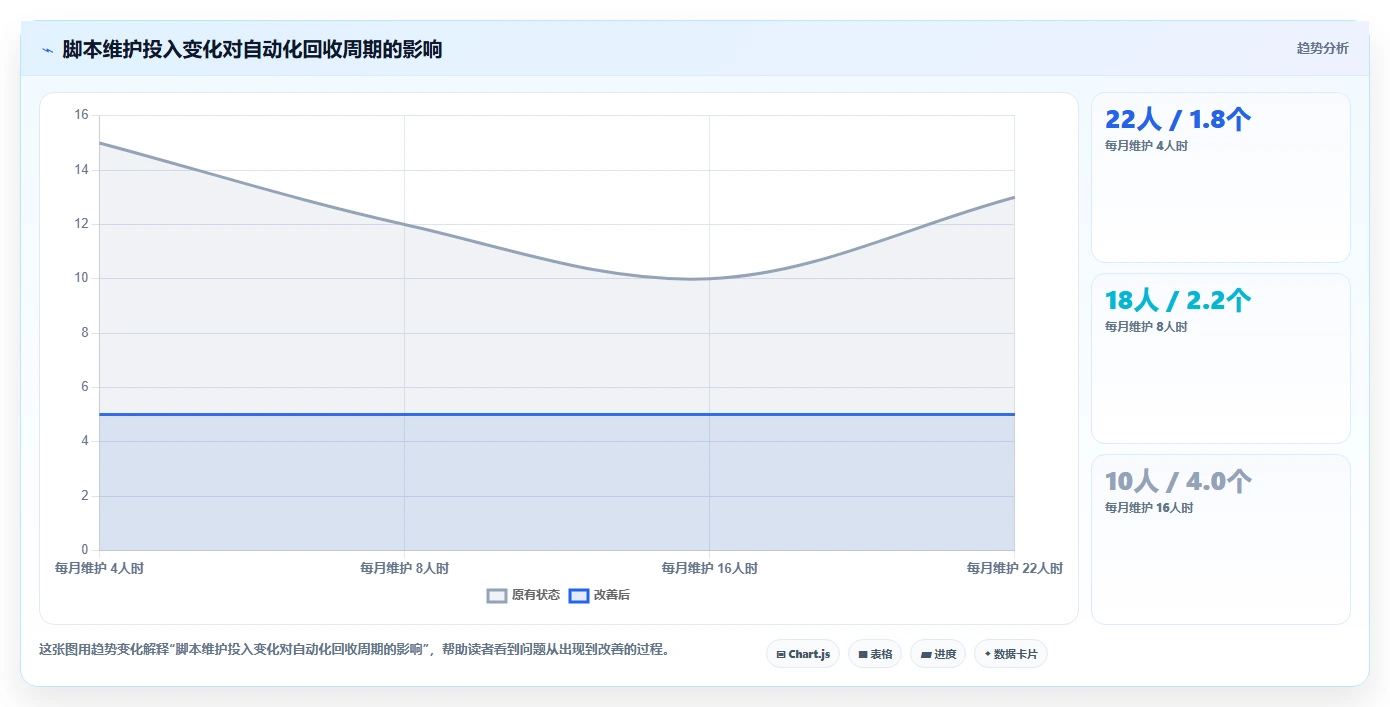Click the icon inside 进度 chip

click(926, 655)
